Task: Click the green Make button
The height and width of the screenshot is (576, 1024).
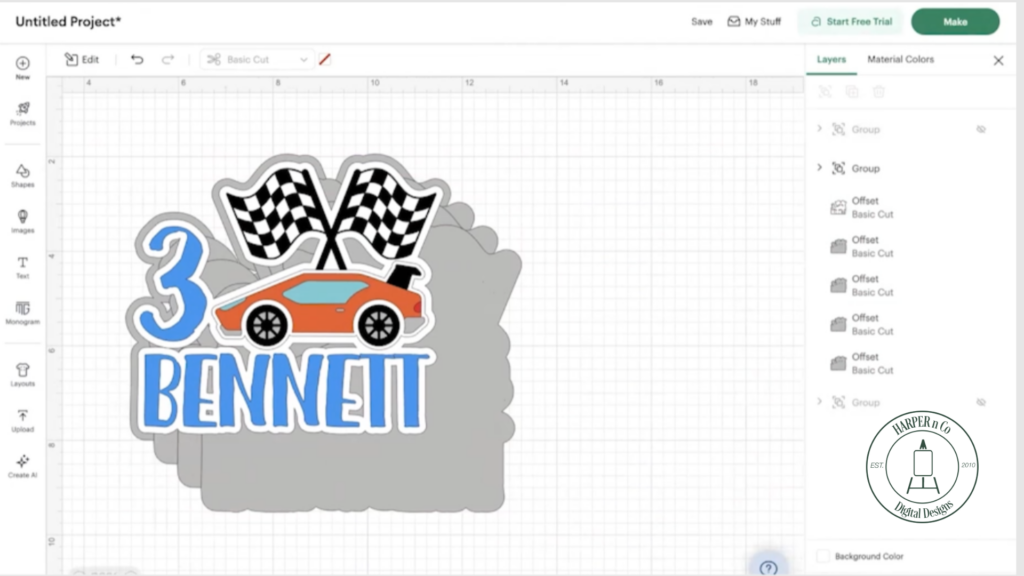Action: pyautogui.click(x=955, y=22)
